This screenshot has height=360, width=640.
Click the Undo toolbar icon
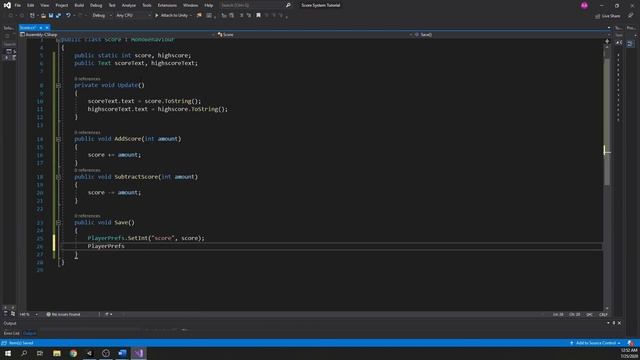click(x=68, y=16)
